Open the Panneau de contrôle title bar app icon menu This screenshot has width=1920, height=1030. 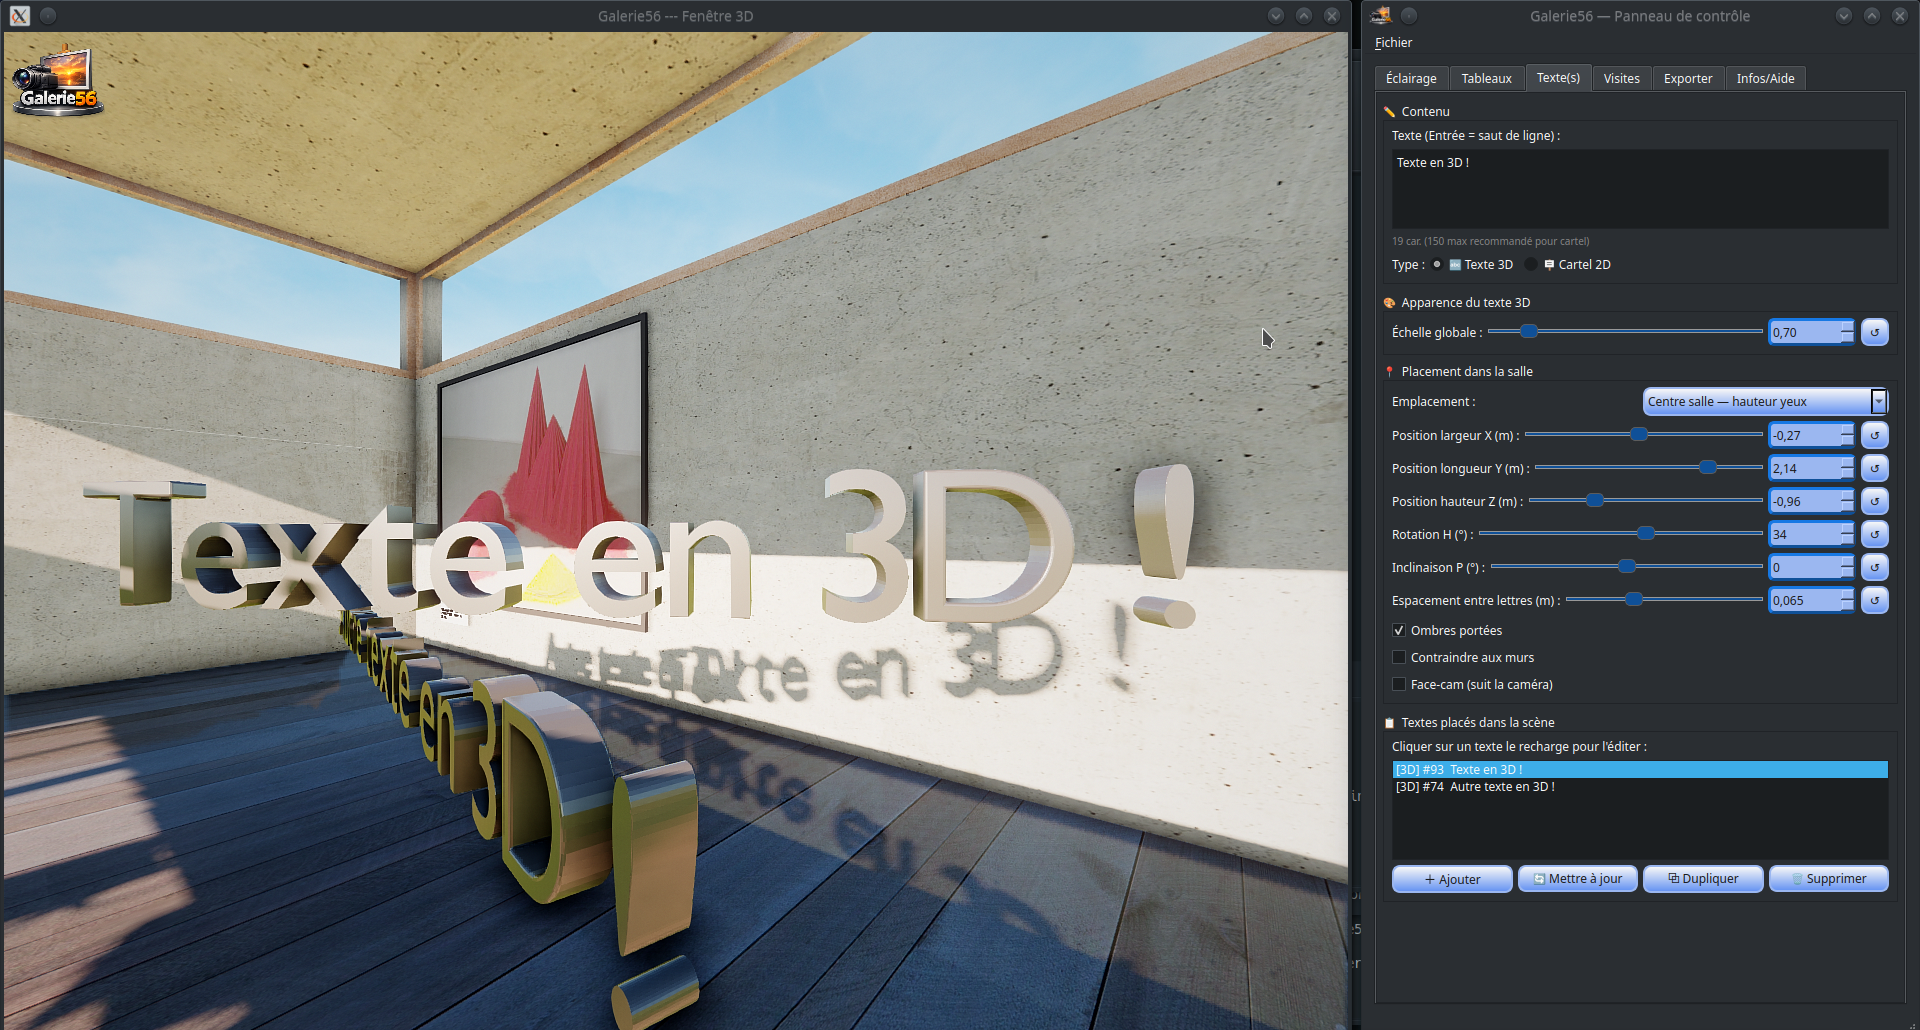click(1381, 15)
